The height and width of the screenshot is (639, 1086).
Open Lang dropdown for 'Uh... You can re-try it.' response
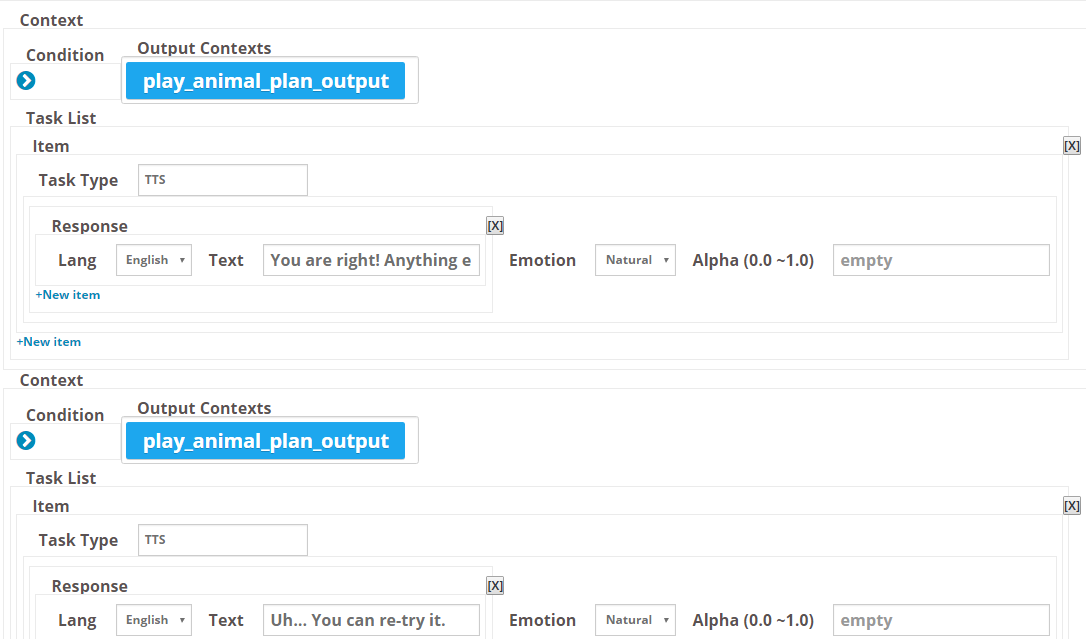pyautogui.click(x=154, y=620)
